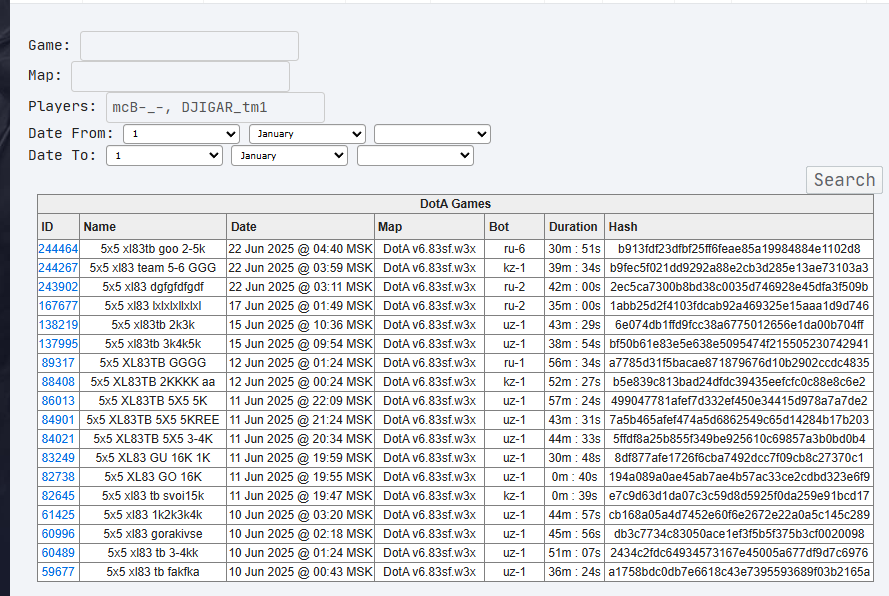Click the Map column header
889x596 pixels.
(x=430, y=227)
